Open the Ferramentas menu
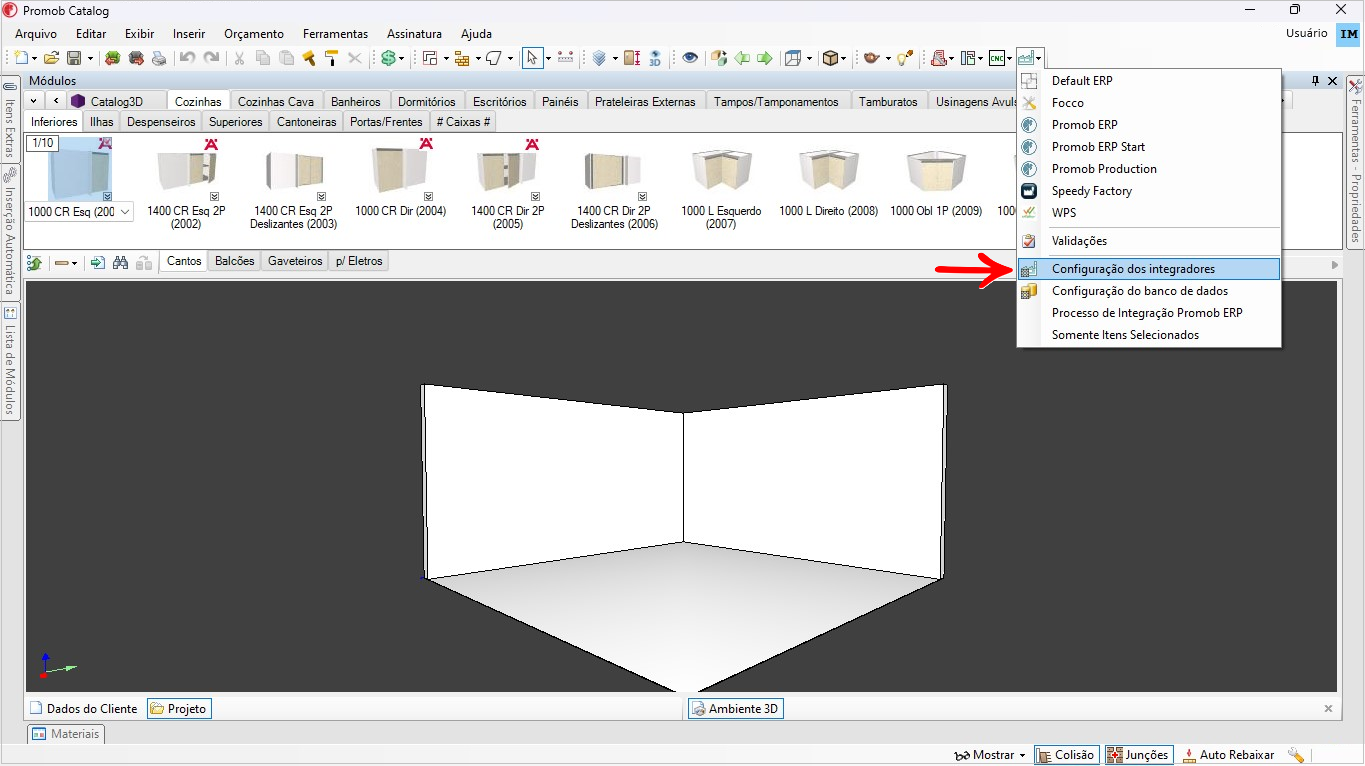The height and width of the screenshot is (766, 1365). pos(335,34)
